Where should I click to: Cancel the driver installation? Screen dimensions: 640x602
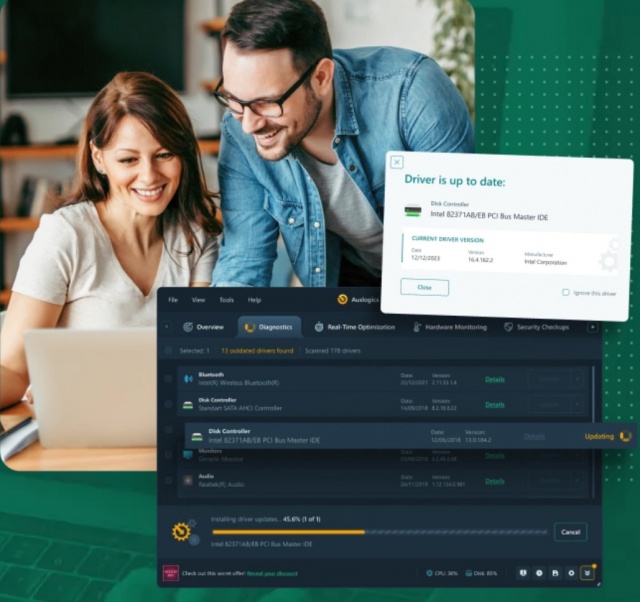click(570, 532)
